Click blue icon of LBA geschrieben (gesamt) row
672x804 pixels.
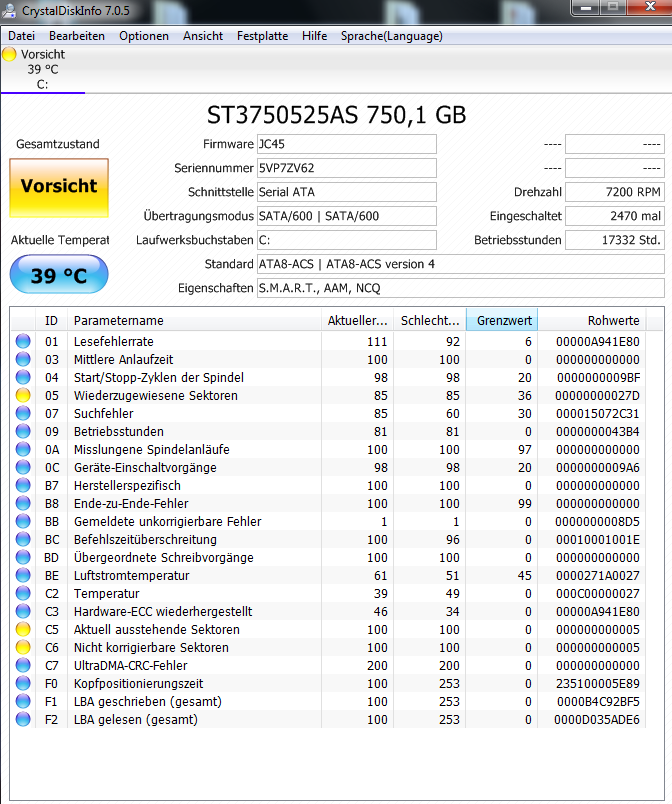pyautogui.click(x=23, y=701)
